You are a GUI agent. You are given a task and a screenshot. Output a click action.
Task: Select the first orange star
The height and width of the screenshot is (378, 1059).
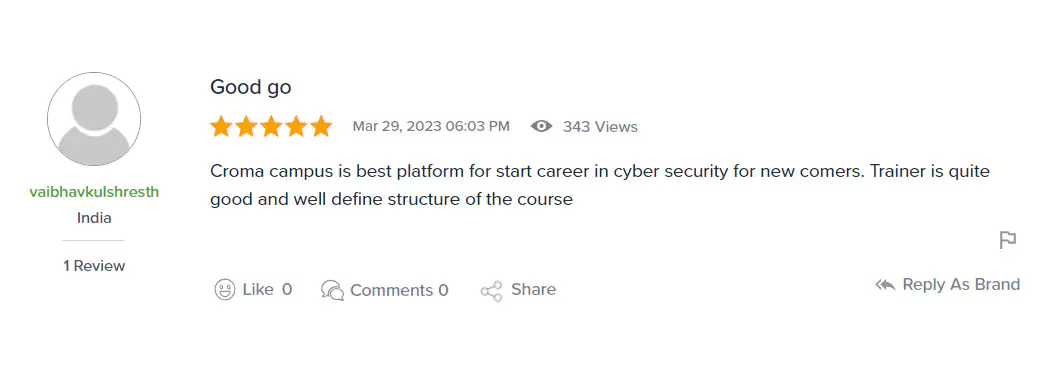221,126
